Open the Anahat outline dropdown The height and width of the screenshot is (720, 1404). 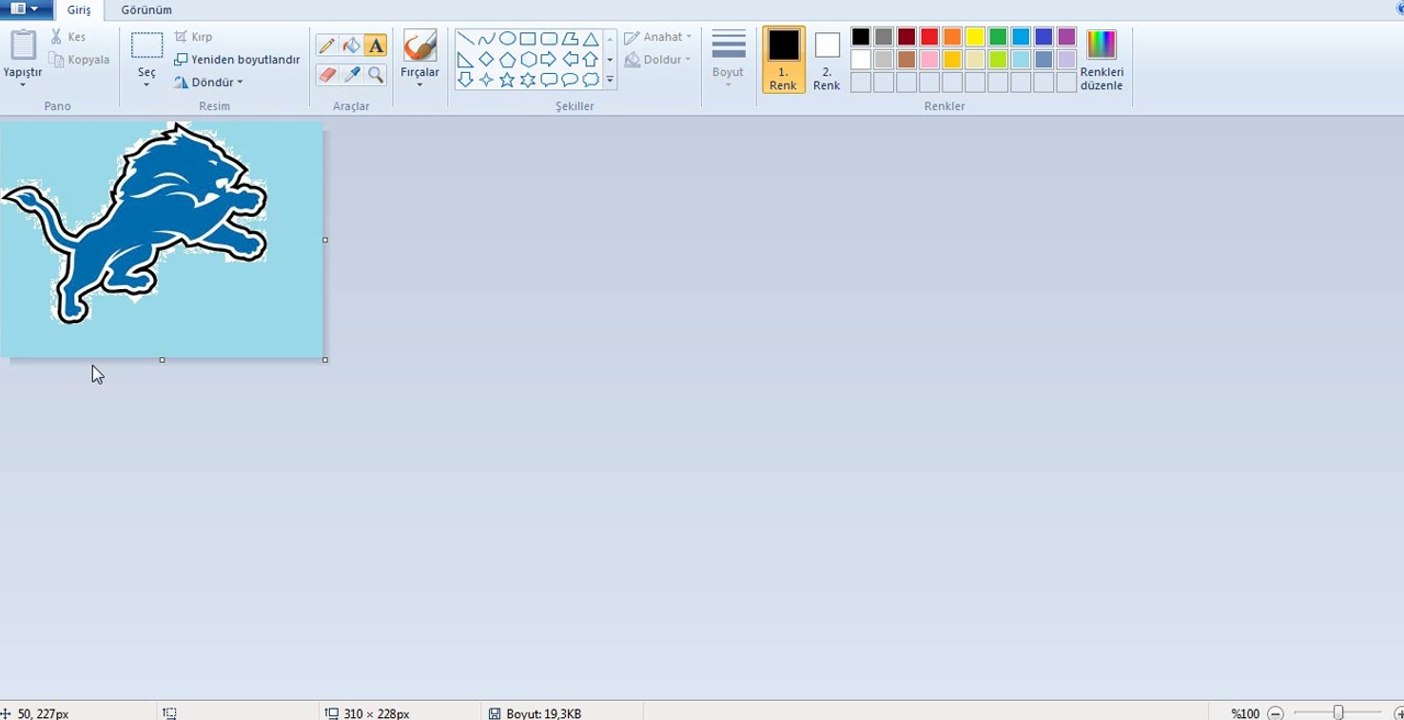tap(658, 37)
